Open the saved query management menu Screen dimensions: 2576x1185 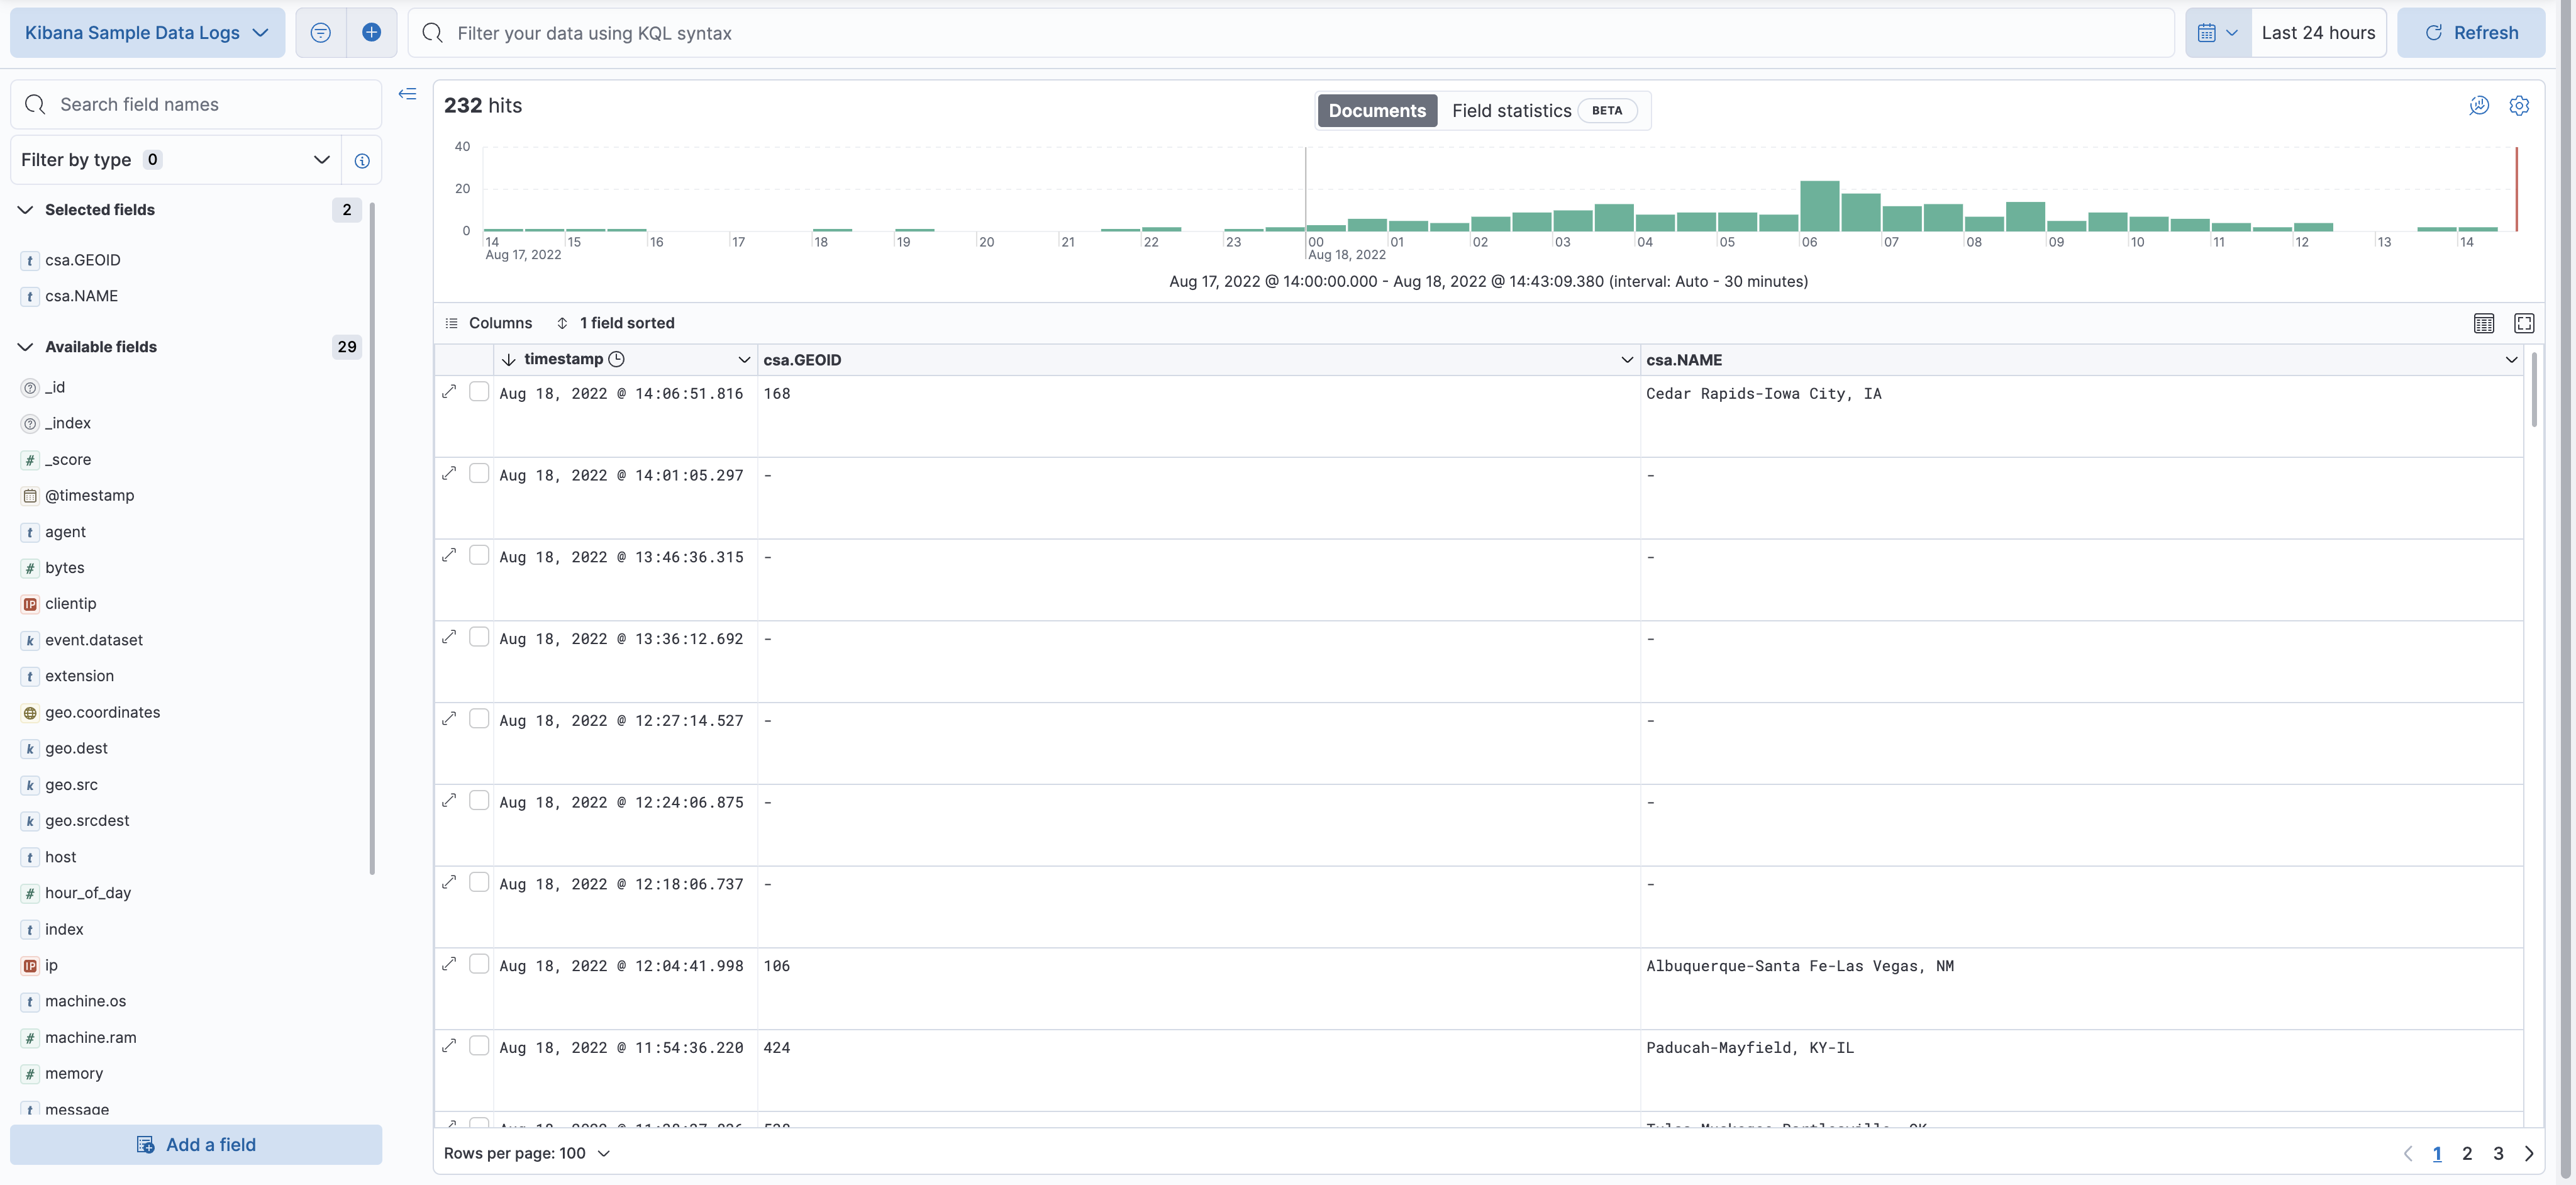tap(320, 32)
